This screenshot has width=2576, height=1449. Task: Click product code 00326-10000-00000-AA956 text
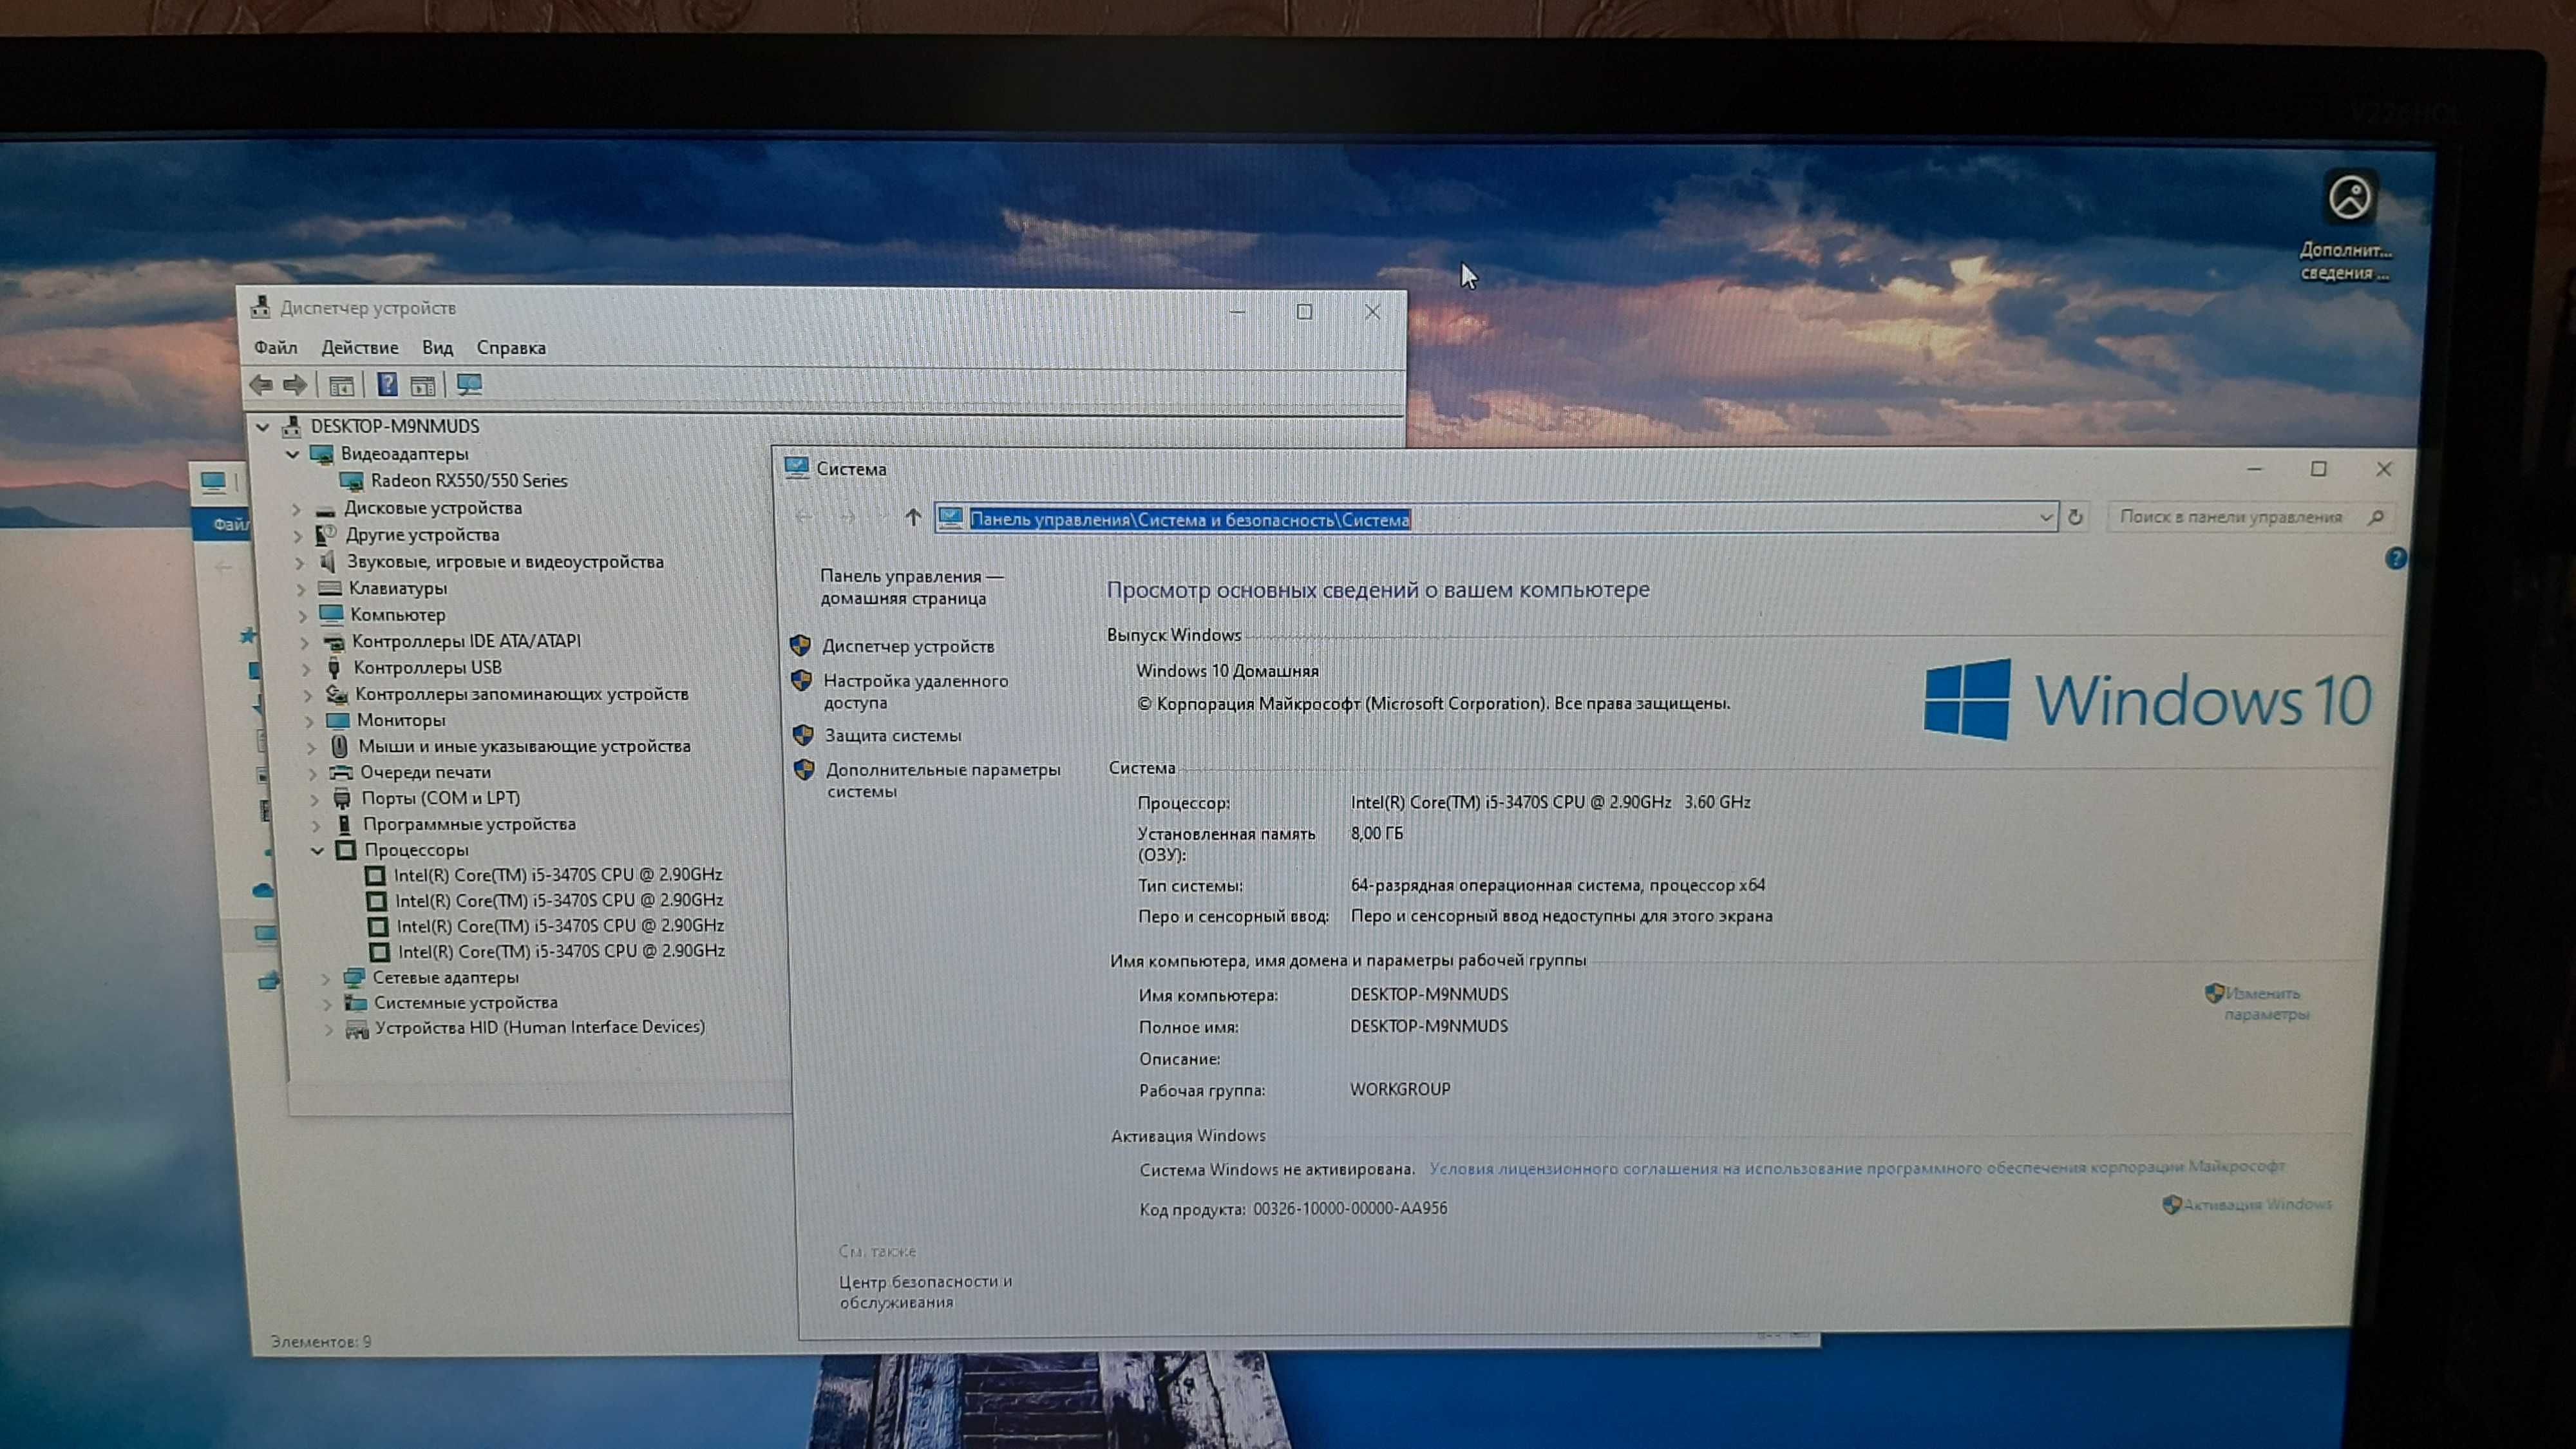(1350, 1208)
